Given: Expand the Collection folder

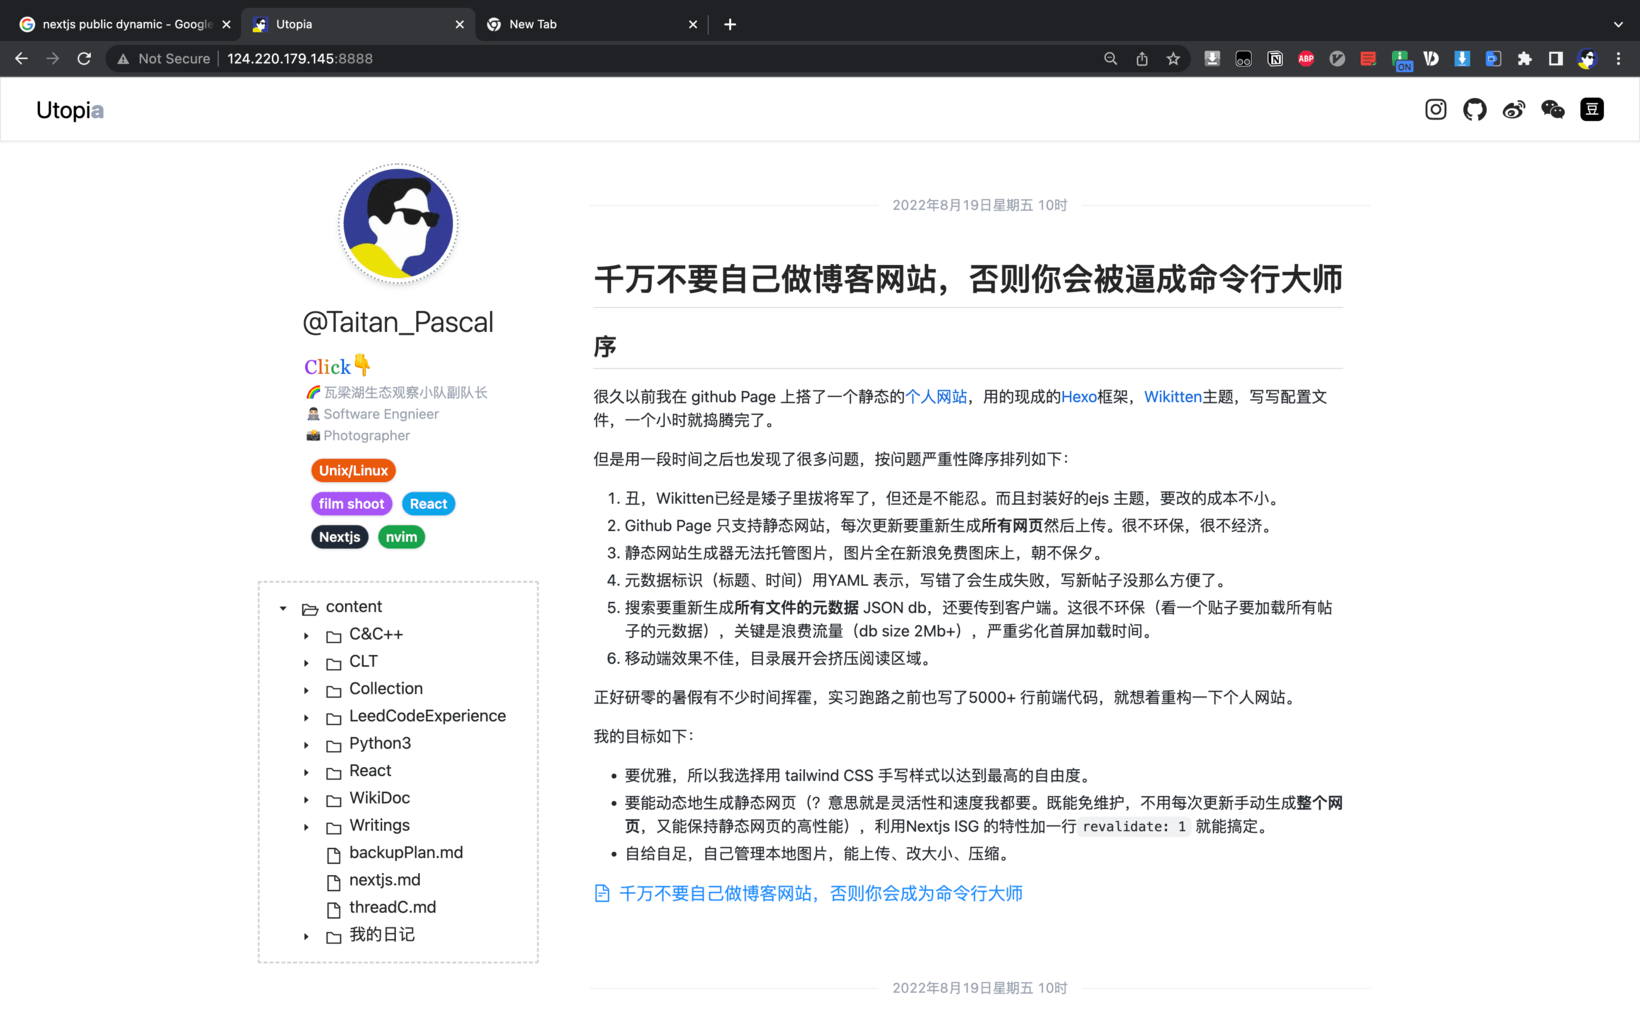Looking at the screenshot, I should tap(306, 690).
